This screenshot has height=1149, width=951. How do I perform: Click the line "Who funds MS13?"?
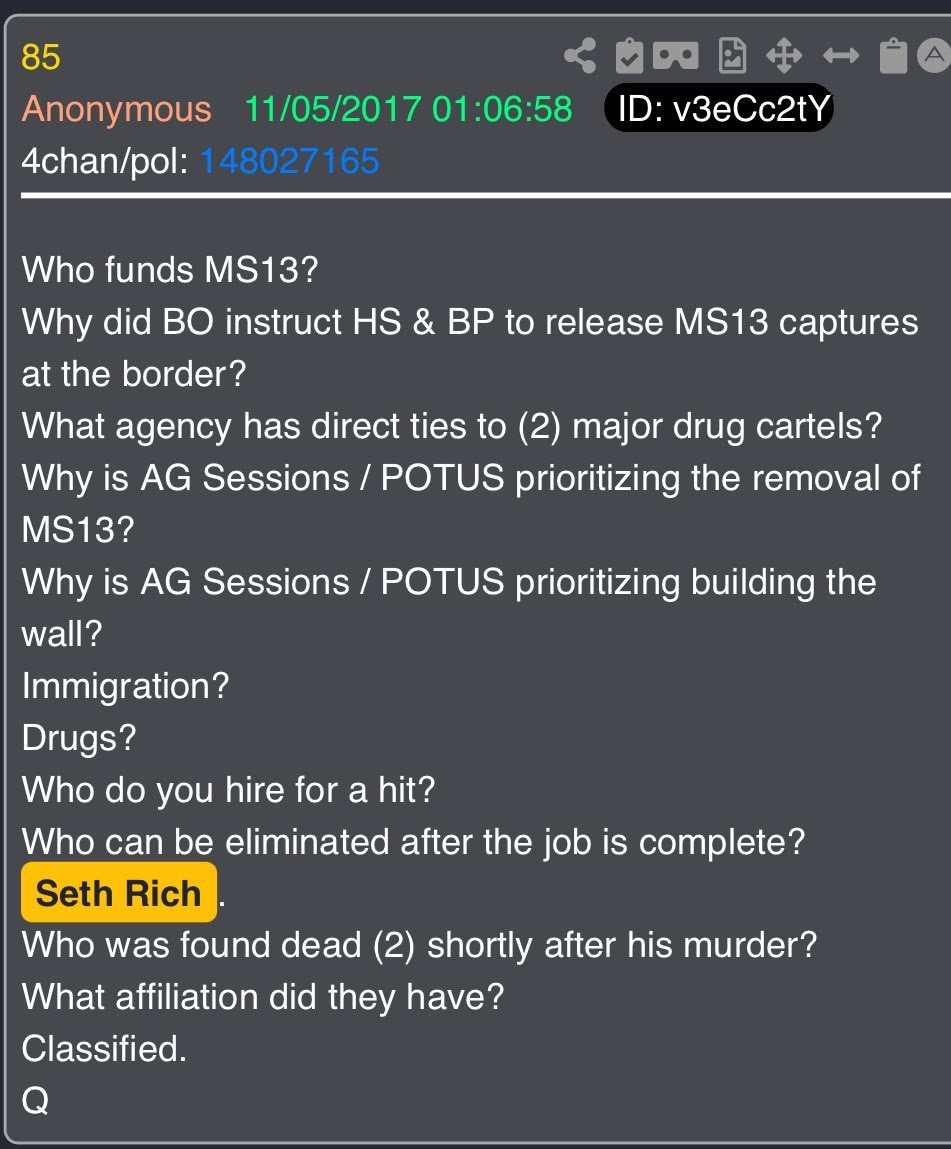point(170,270)
